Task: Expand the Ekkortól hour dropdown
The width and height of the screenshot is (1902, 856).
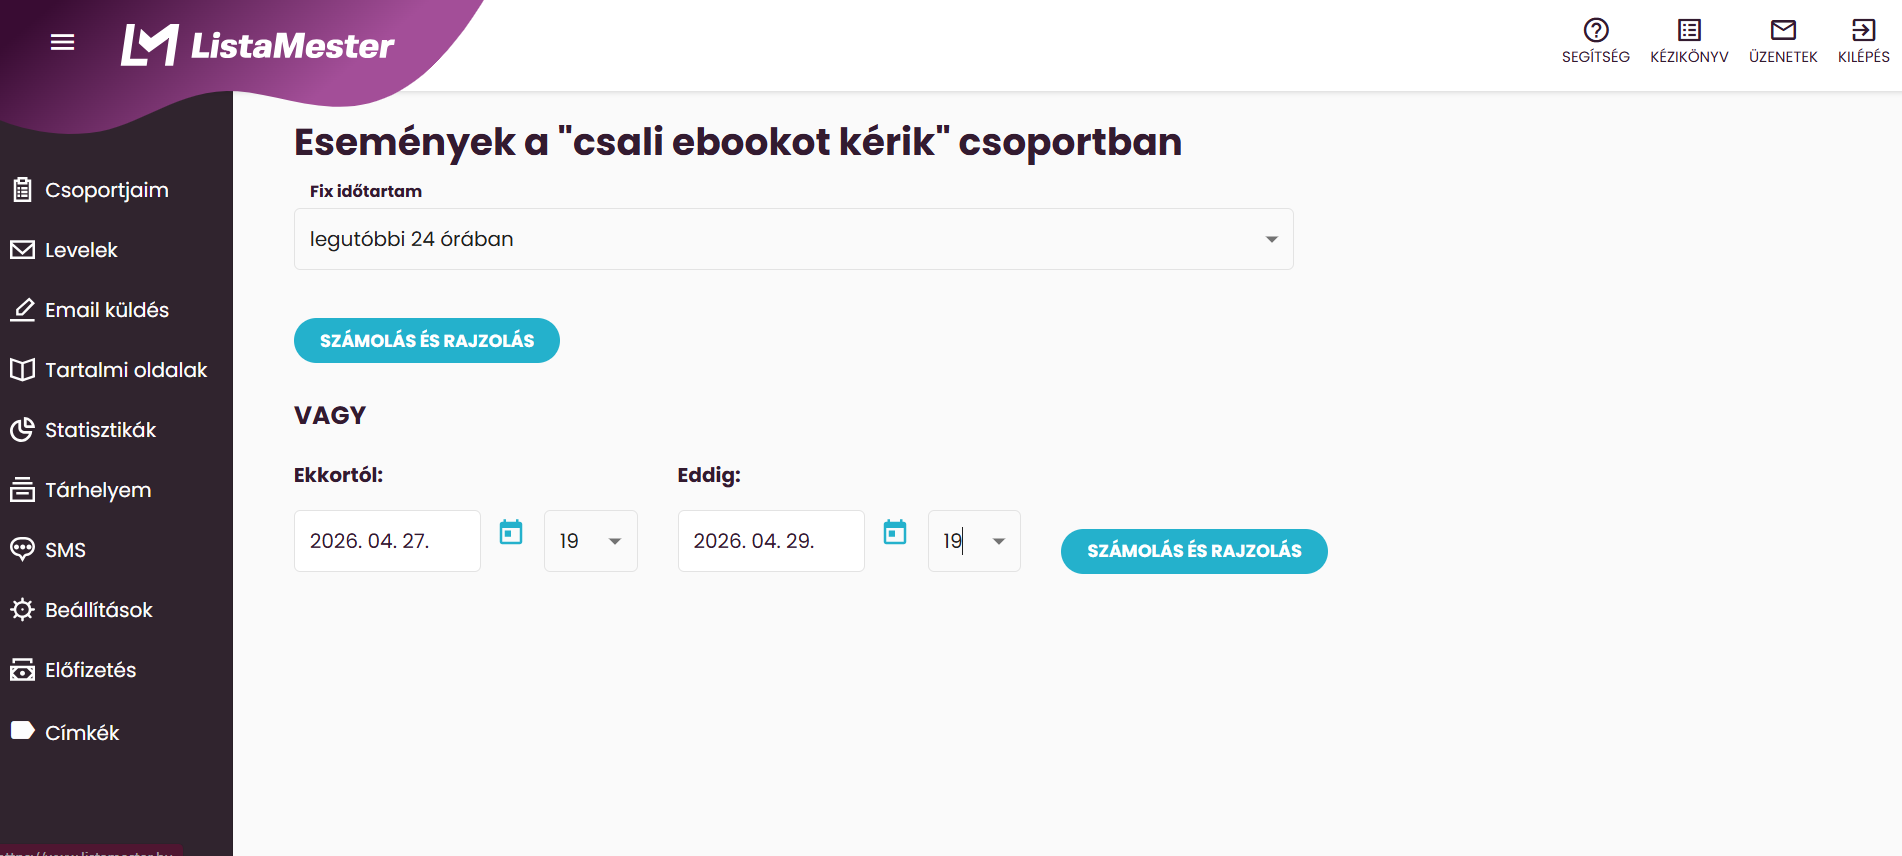Action: click(x=590, y=541)
